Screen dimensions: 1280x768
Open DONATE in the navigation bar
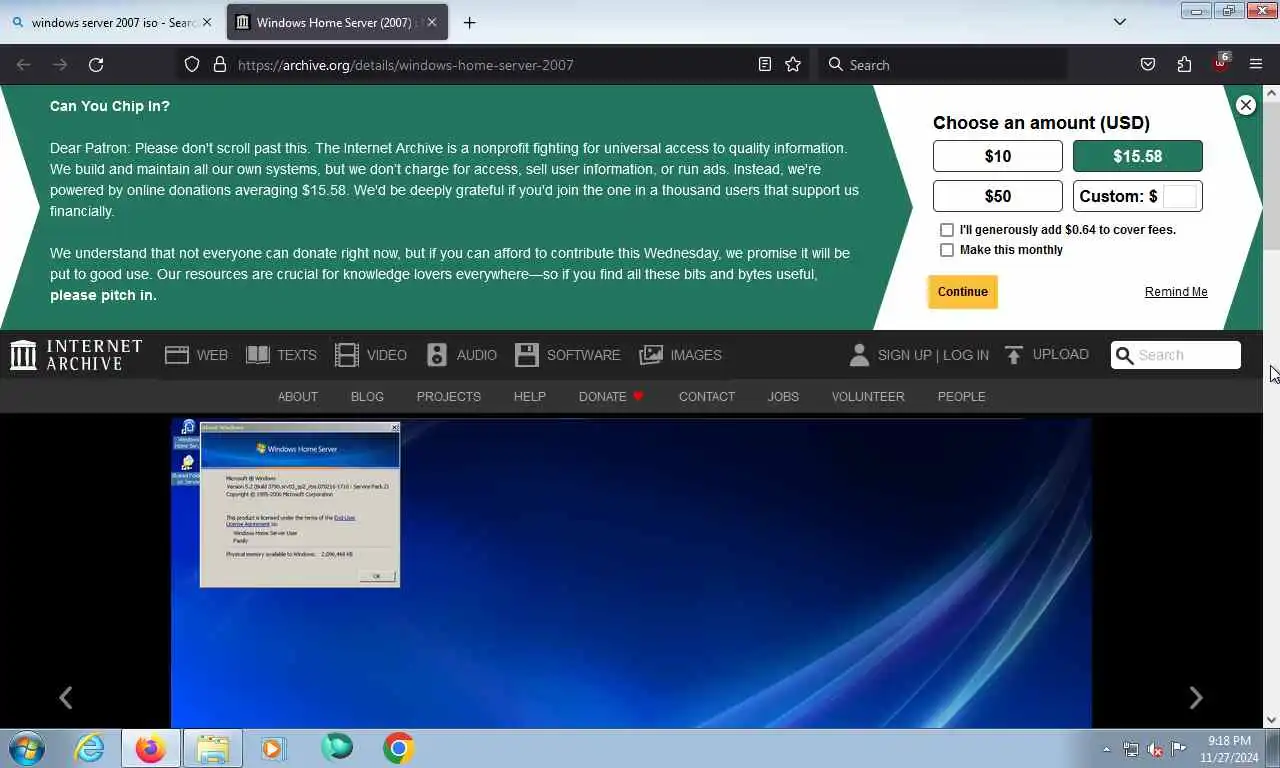tap(611, 397)
